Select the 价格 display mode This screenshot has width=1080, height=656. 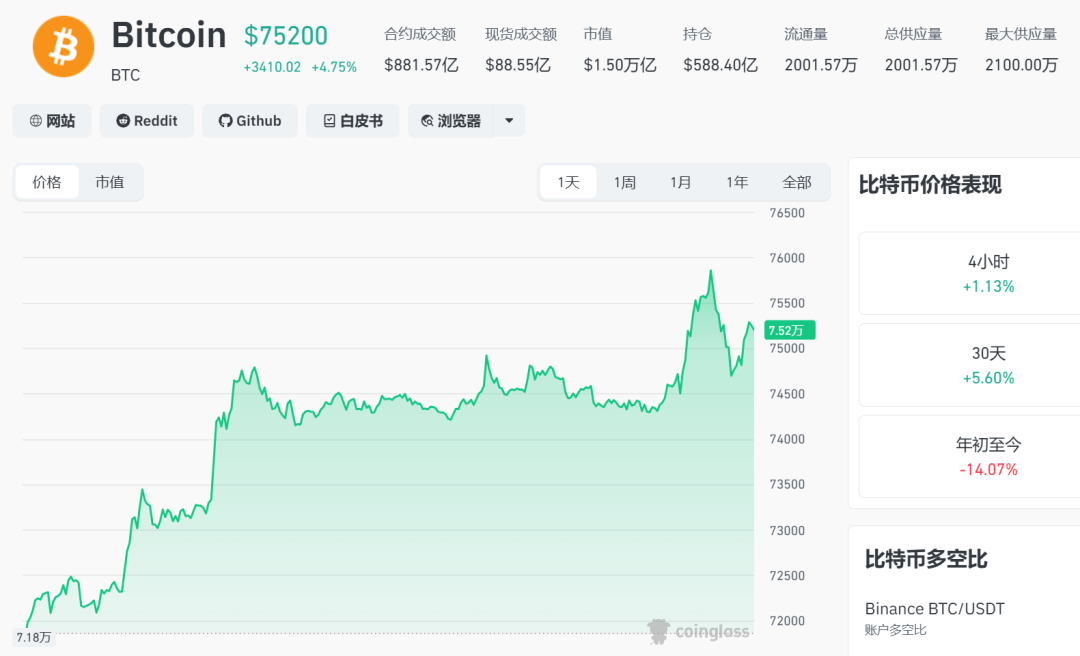pos(46,182)
